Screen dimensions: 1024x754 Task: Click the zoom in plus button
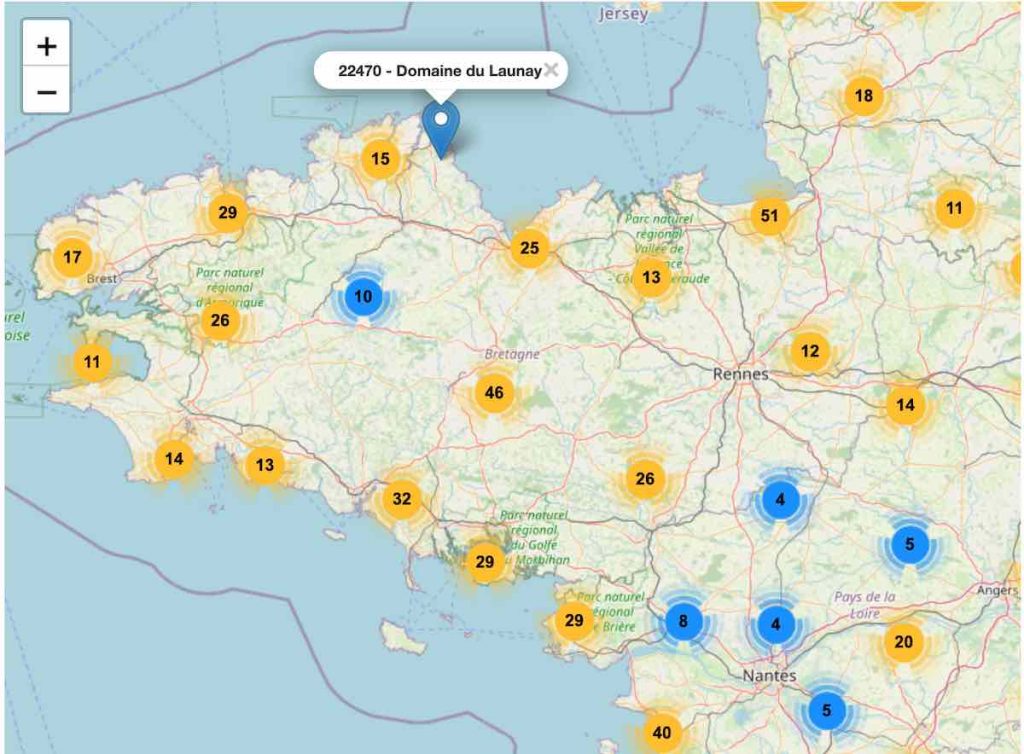click(47, 46)
